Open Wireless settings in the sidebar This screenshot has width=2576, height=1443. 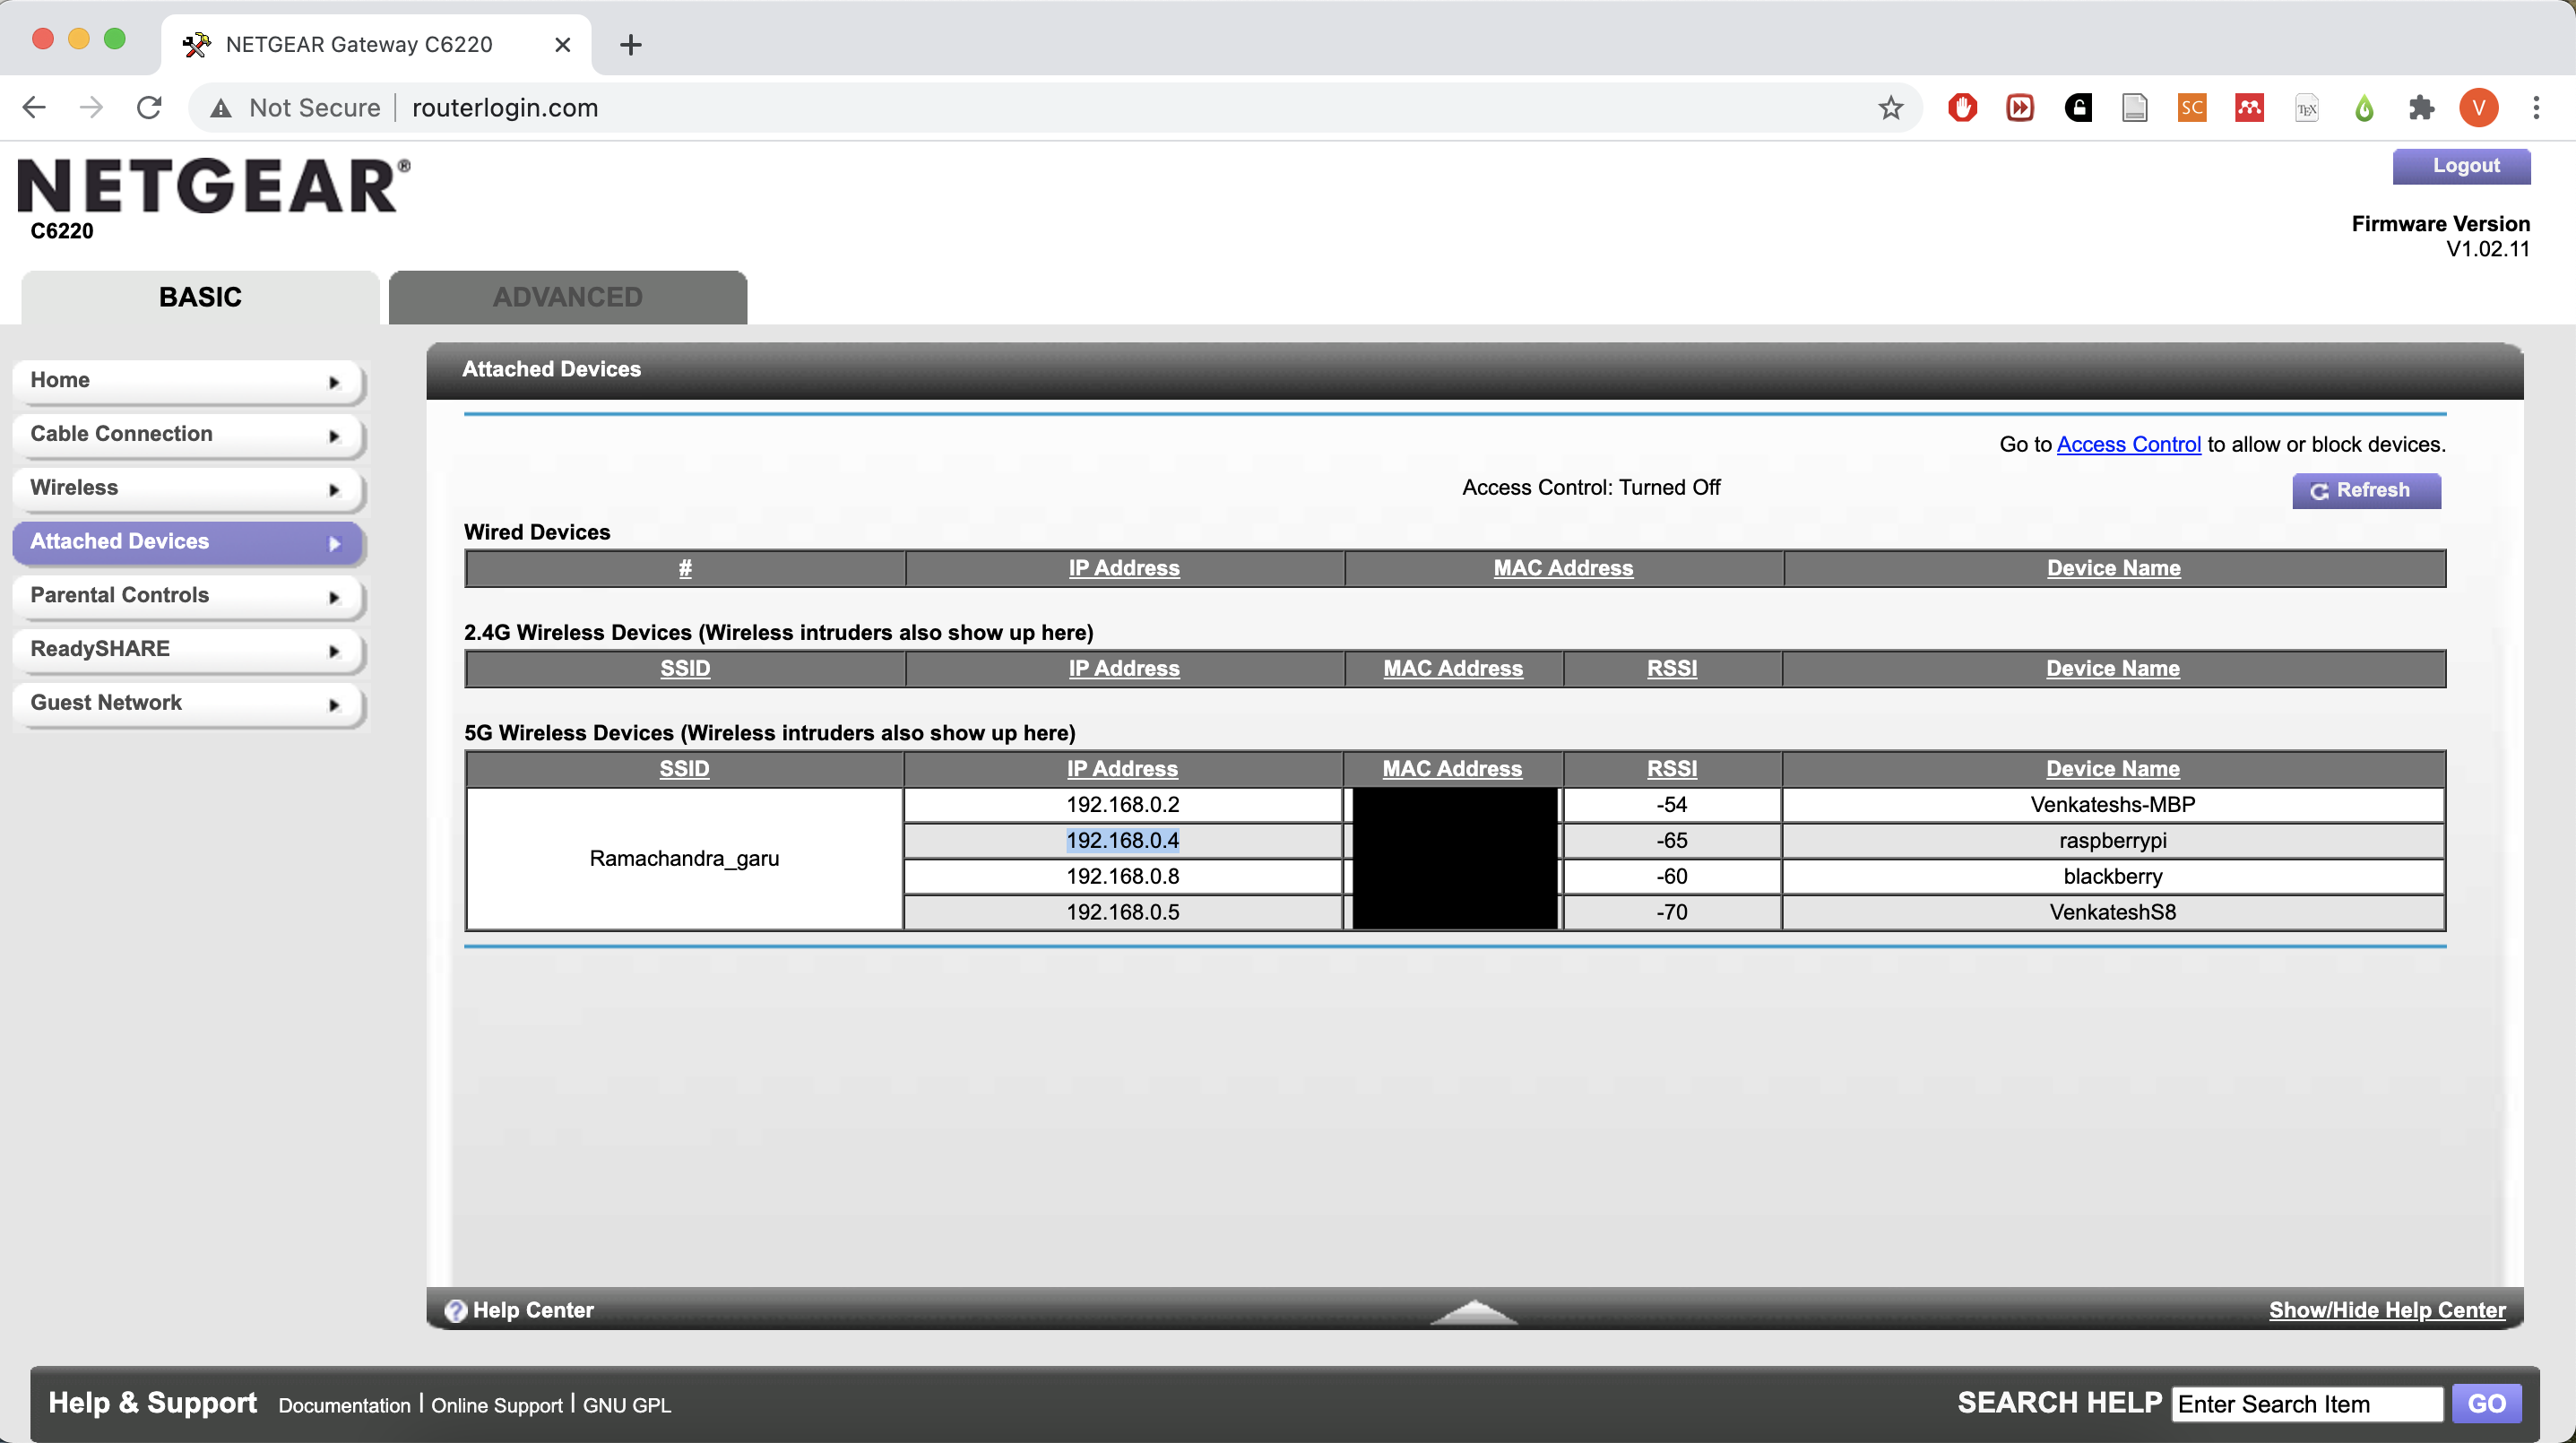(x=188, y=489)
